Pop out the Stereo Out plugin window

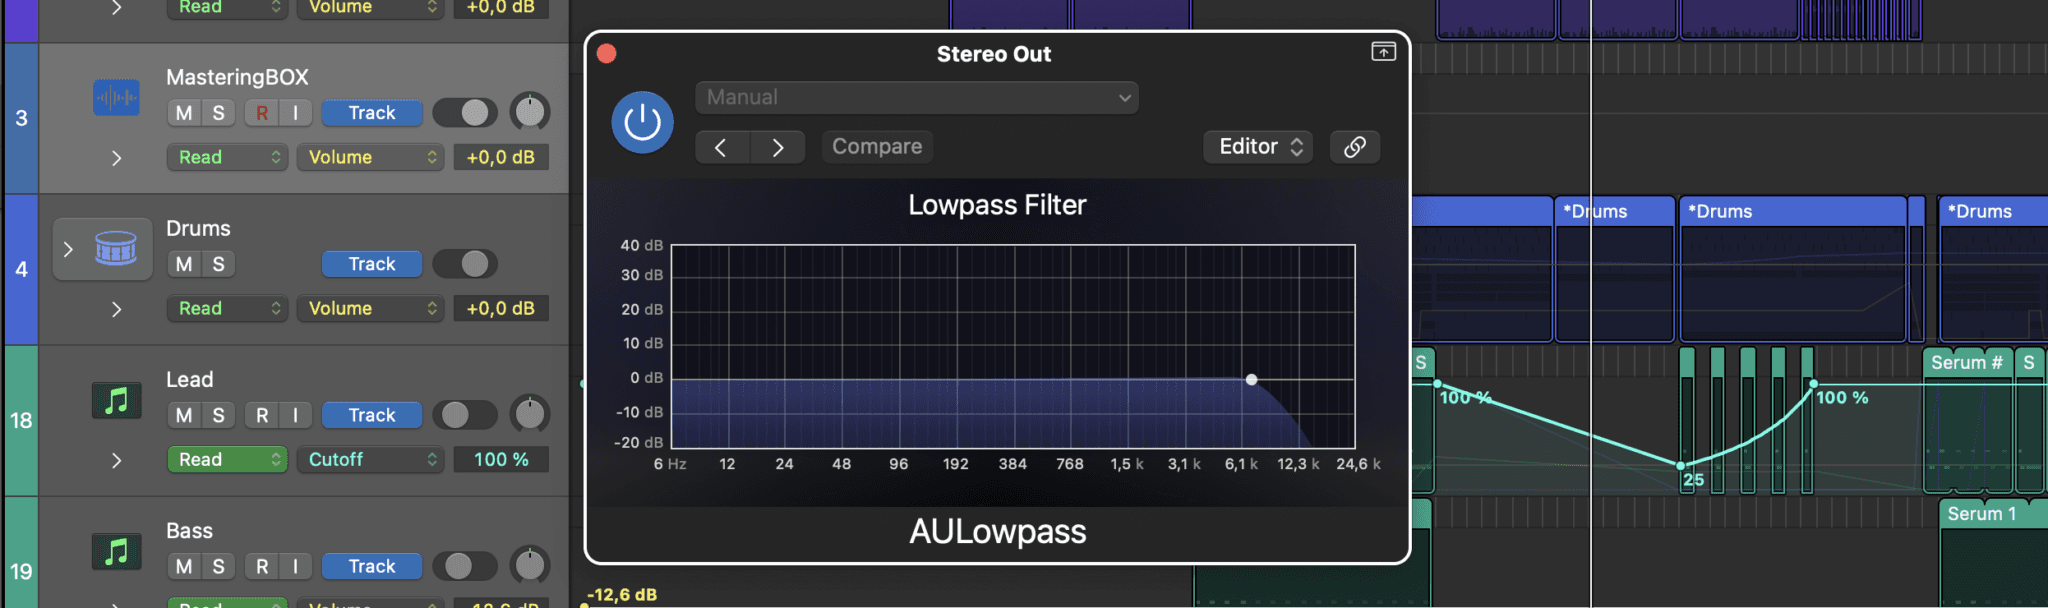(x=1383, y=52)
